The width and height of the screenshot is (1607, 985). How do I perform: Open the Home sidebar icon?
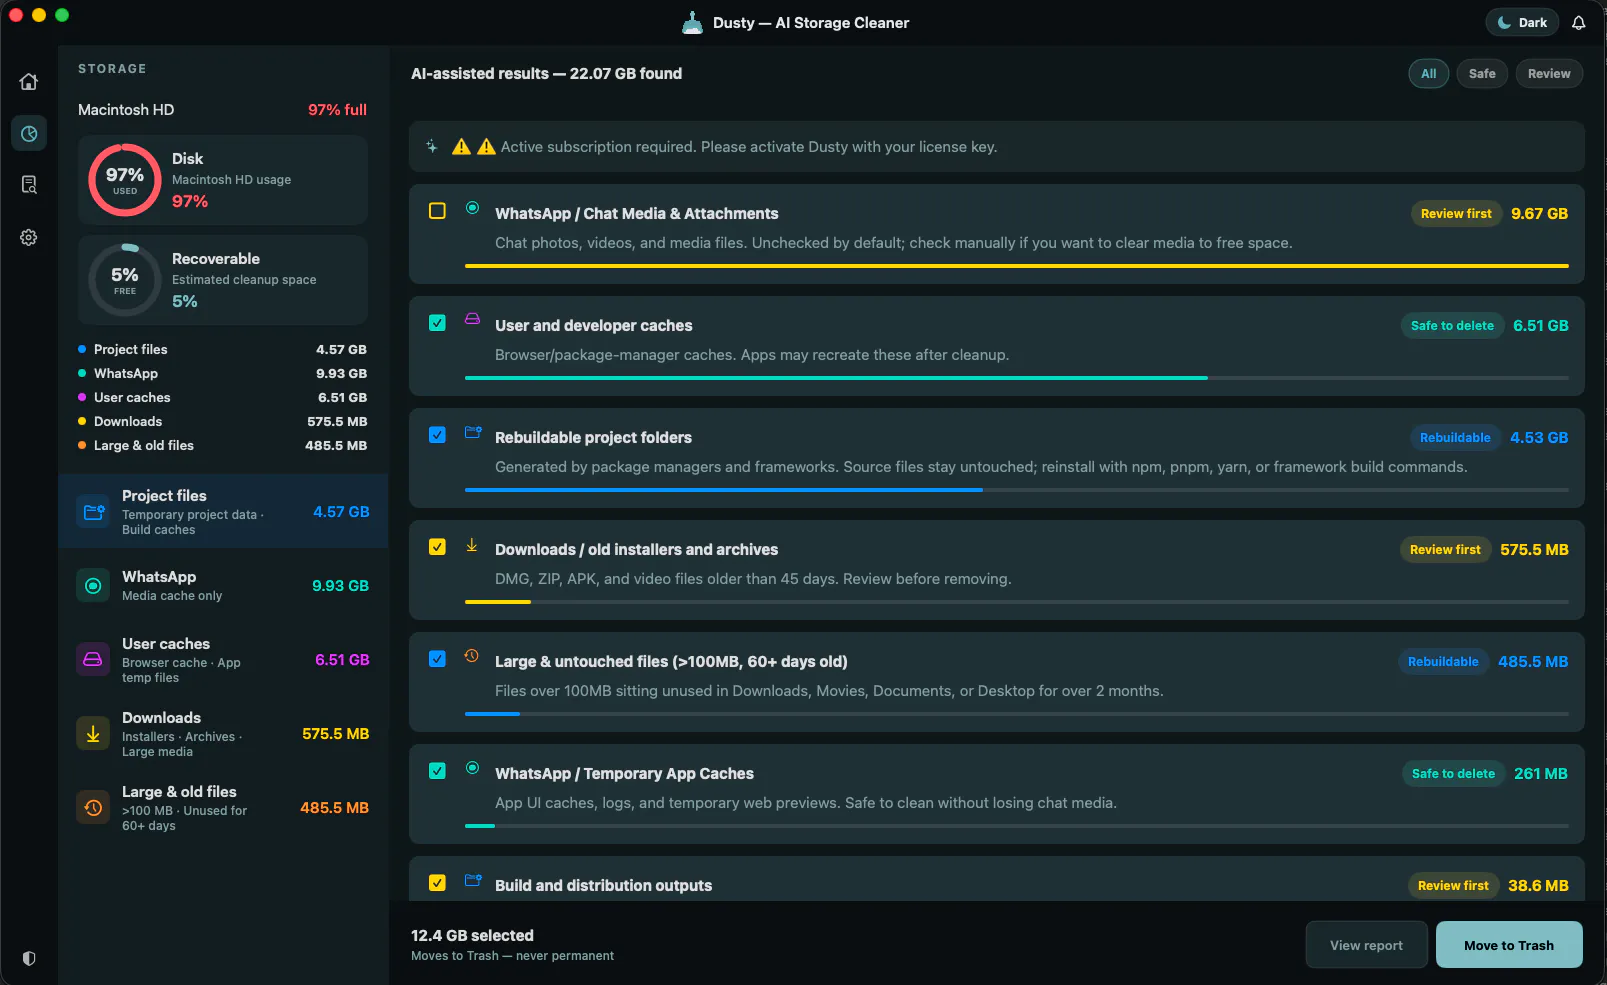click(x=29, y=82)
